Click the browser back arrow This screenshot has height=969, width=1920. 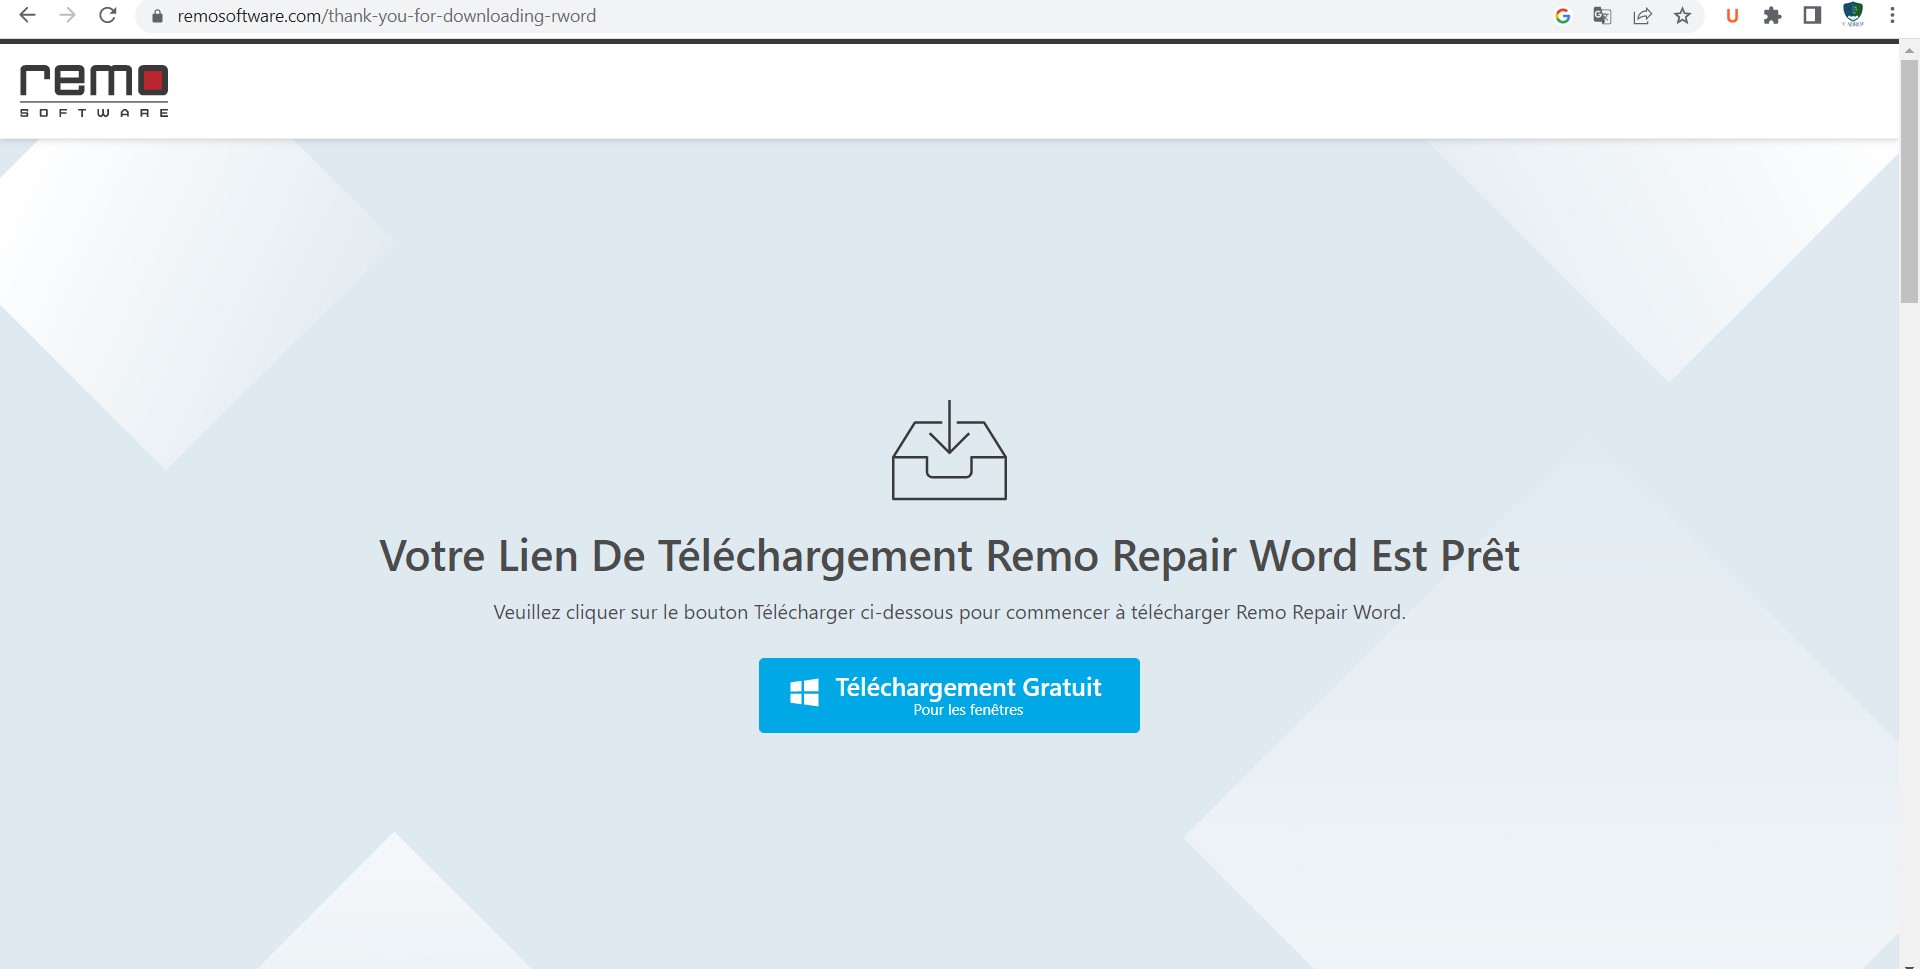click(x=28, y=16)
